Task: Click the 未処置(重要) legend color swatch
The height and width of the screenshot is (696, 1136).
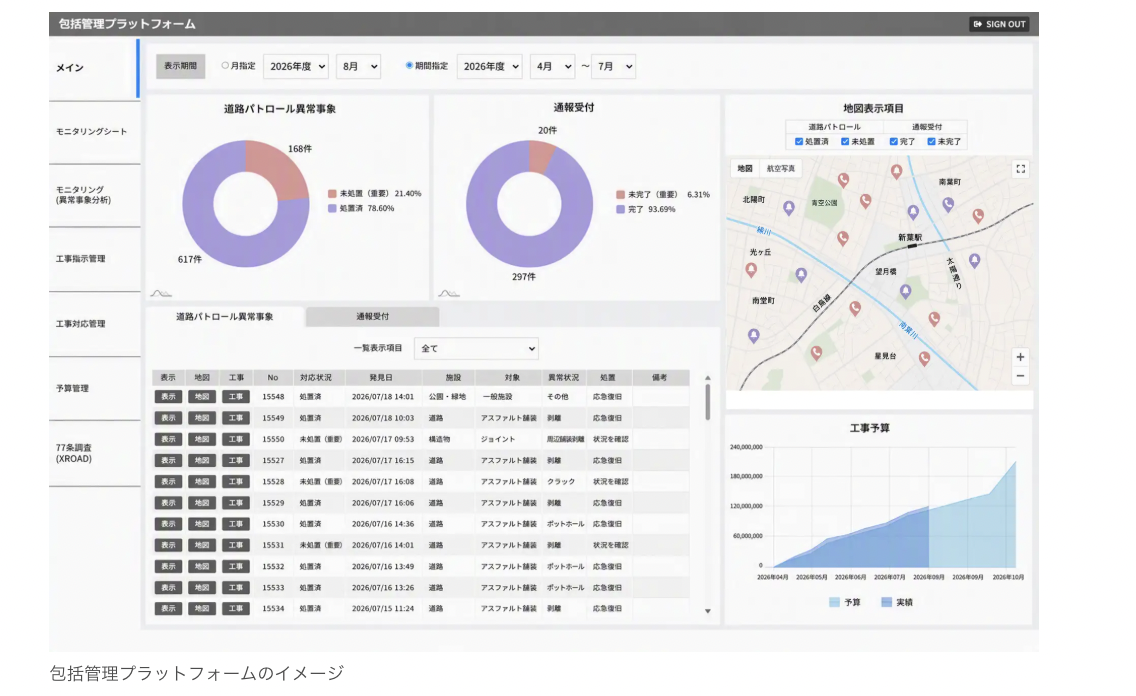Action: (x=333, y=193)
